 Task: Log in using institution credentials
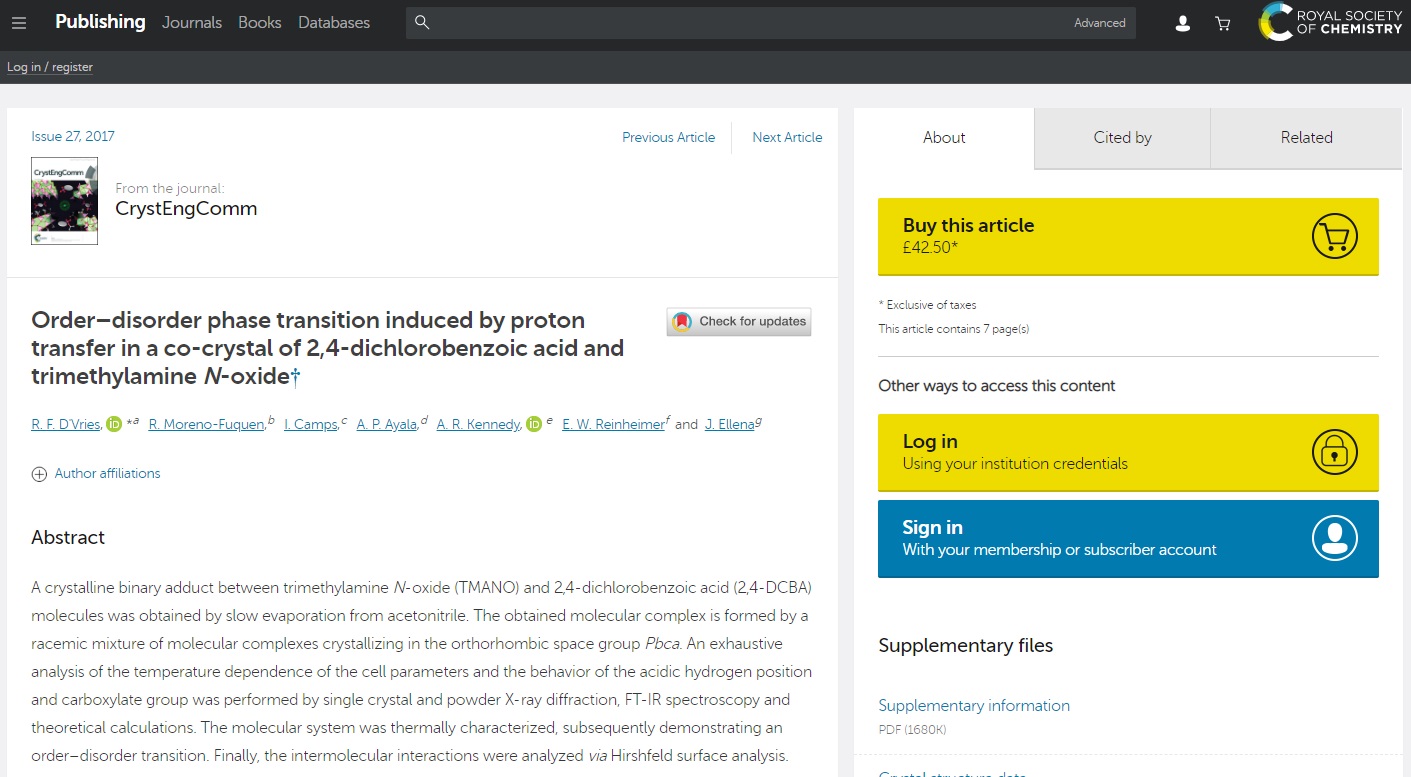coord(1127,452)
